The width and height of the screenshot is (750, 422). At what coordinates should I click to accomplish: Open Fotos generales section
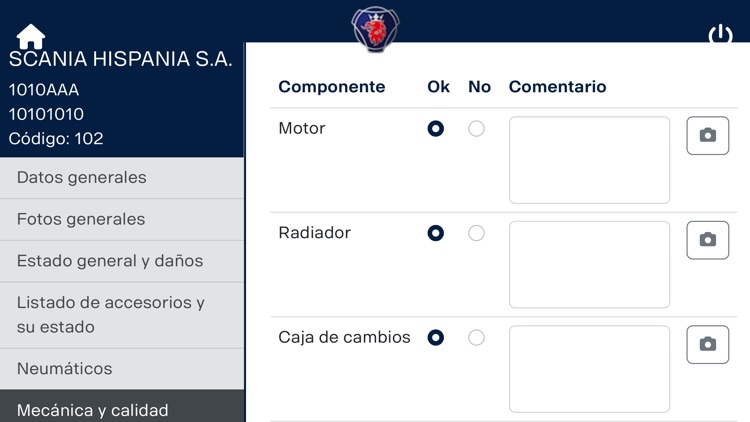coord(122,220)
